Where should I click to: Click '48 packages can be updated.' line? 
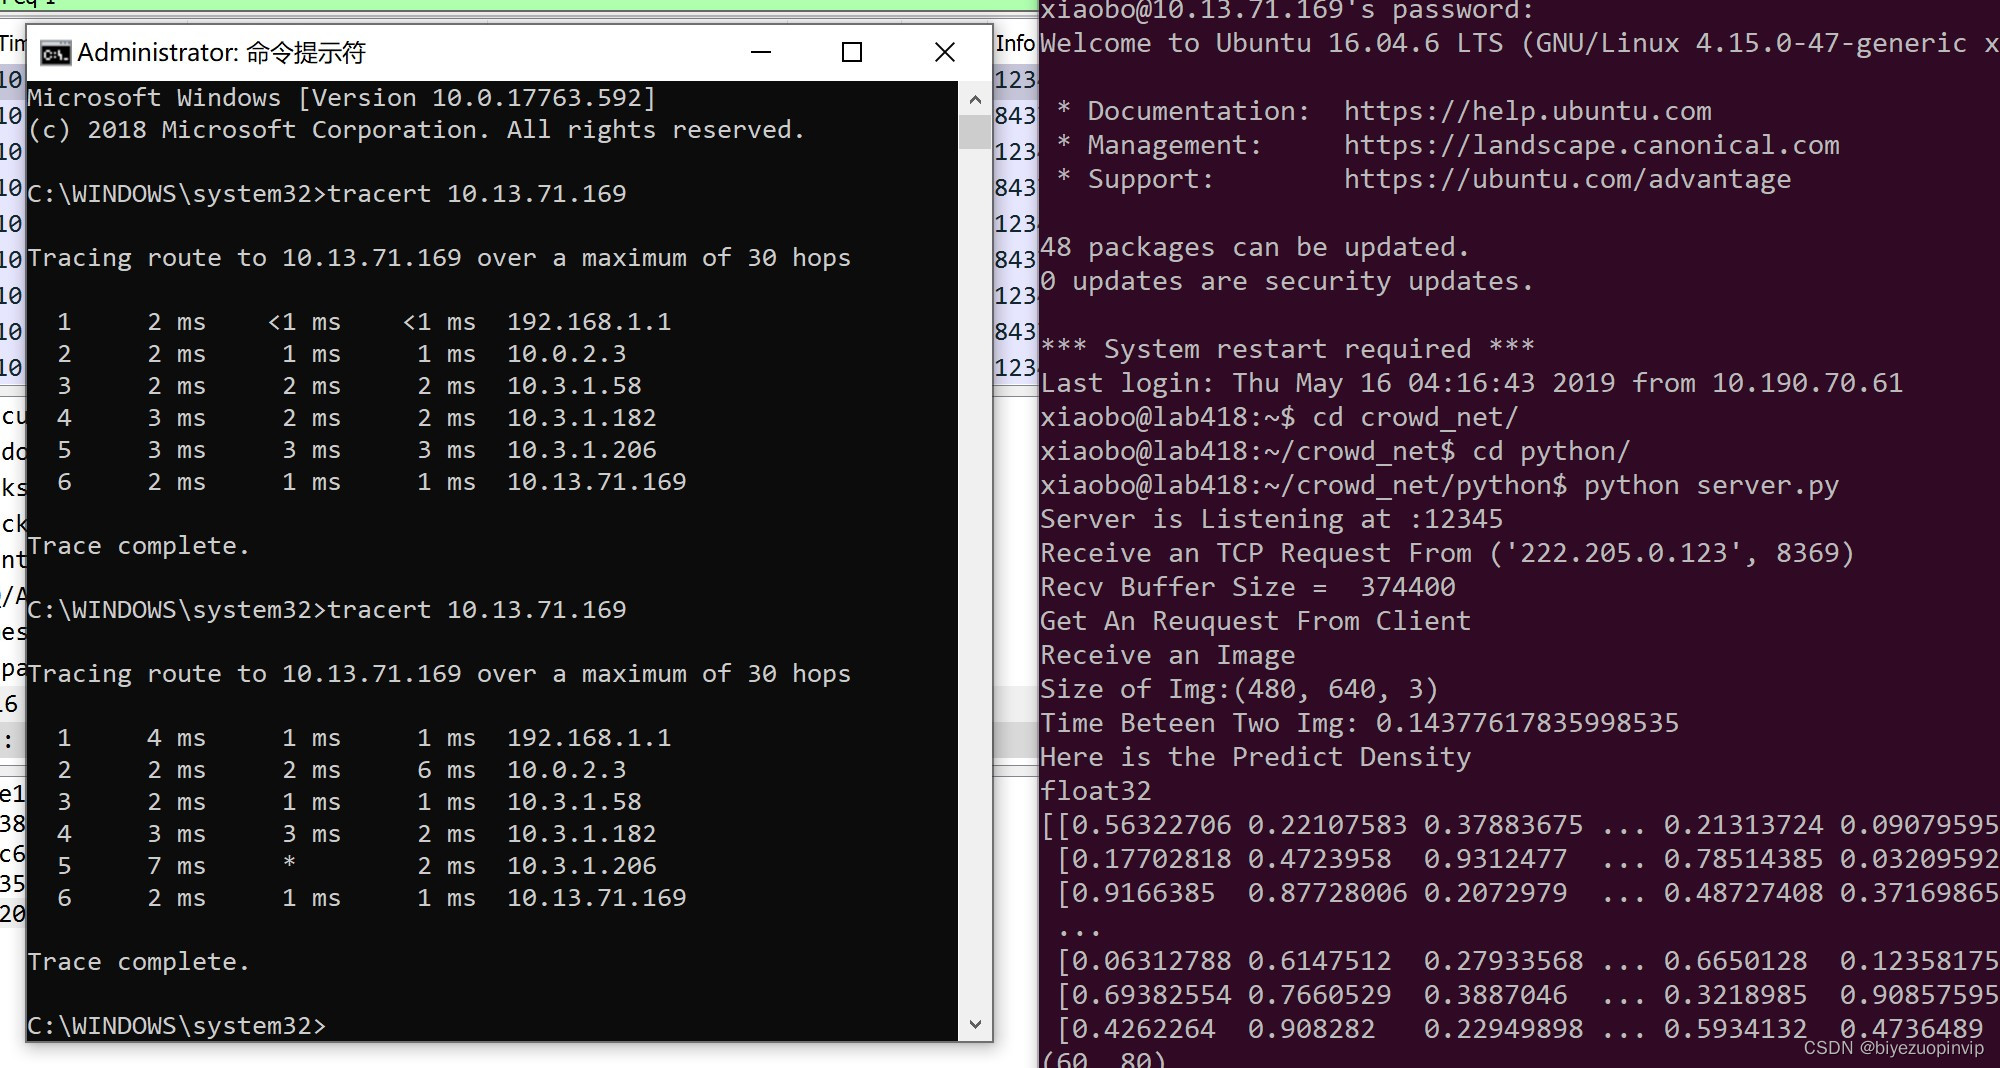[x=1255, y=247]
